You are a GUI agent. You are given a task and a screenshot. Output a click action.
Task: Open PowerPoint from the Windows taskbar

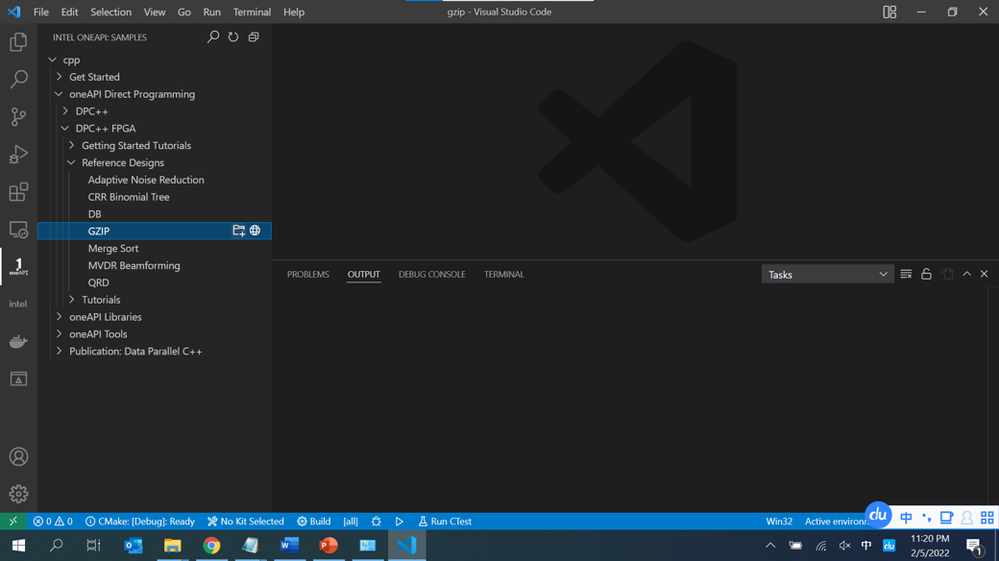[x=328, y=545]
